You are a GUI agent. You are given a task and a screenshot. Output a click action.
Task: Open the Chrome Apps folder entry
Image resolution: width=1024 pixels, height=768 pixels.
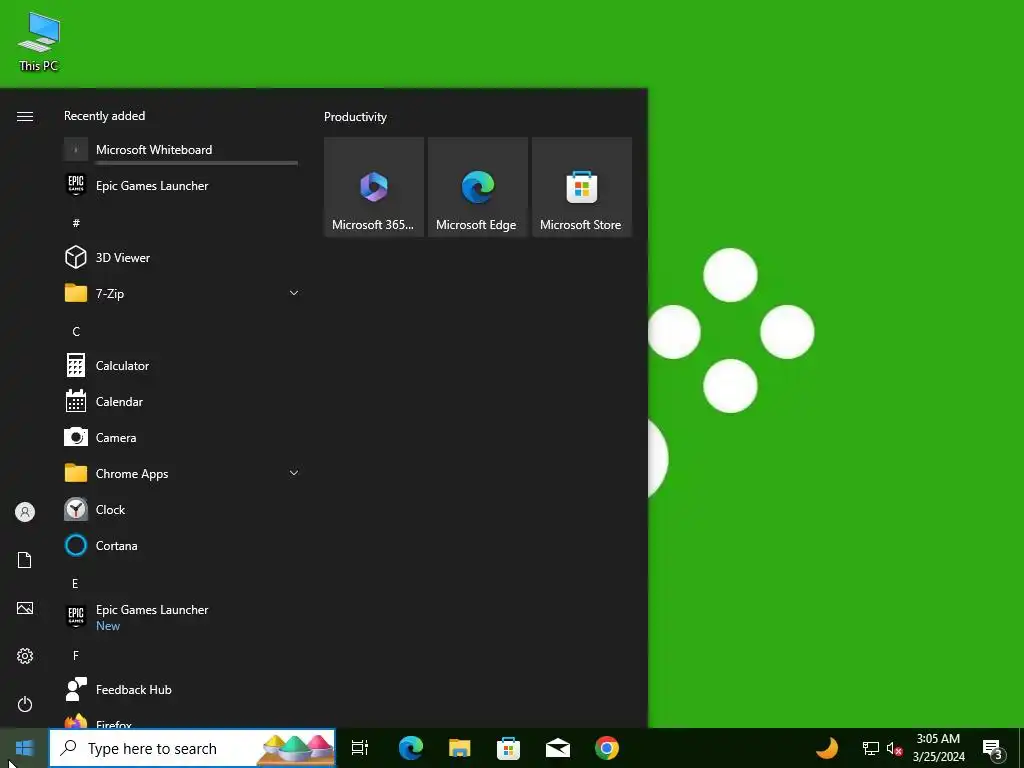click(180, 473)
